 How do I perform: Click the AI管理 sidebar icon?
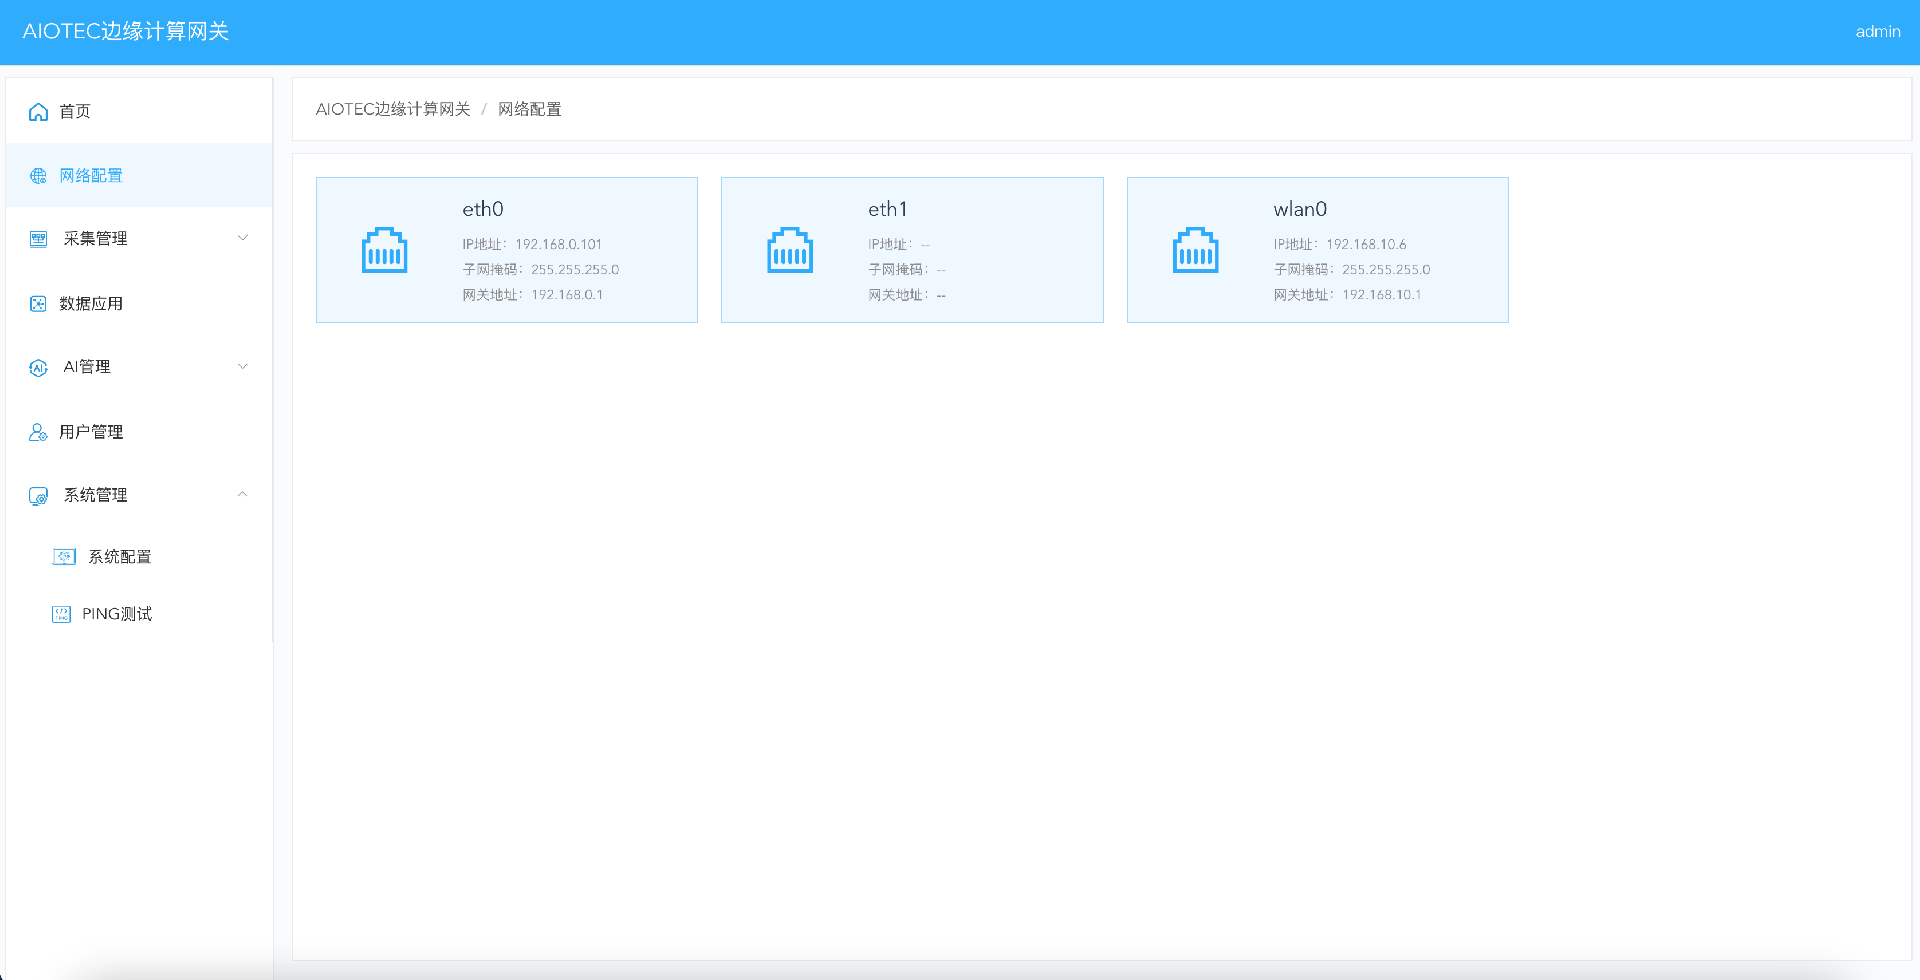(38, 368)
